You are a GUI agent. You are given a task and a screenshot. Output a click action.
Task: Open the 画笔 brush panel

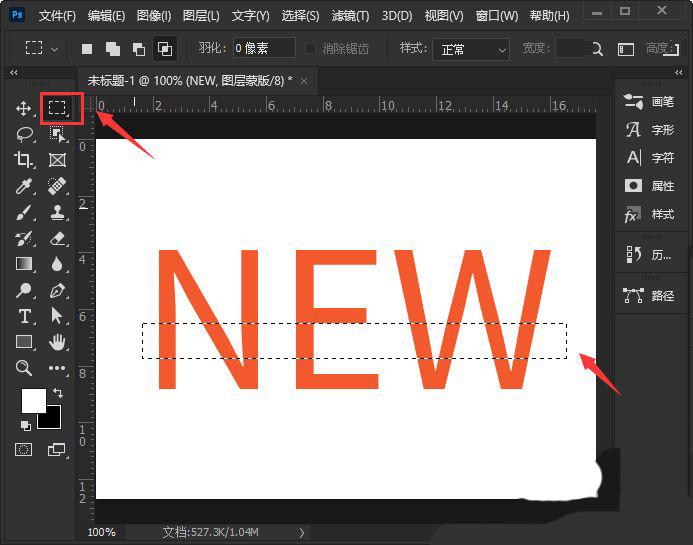[x=649, y=102]
